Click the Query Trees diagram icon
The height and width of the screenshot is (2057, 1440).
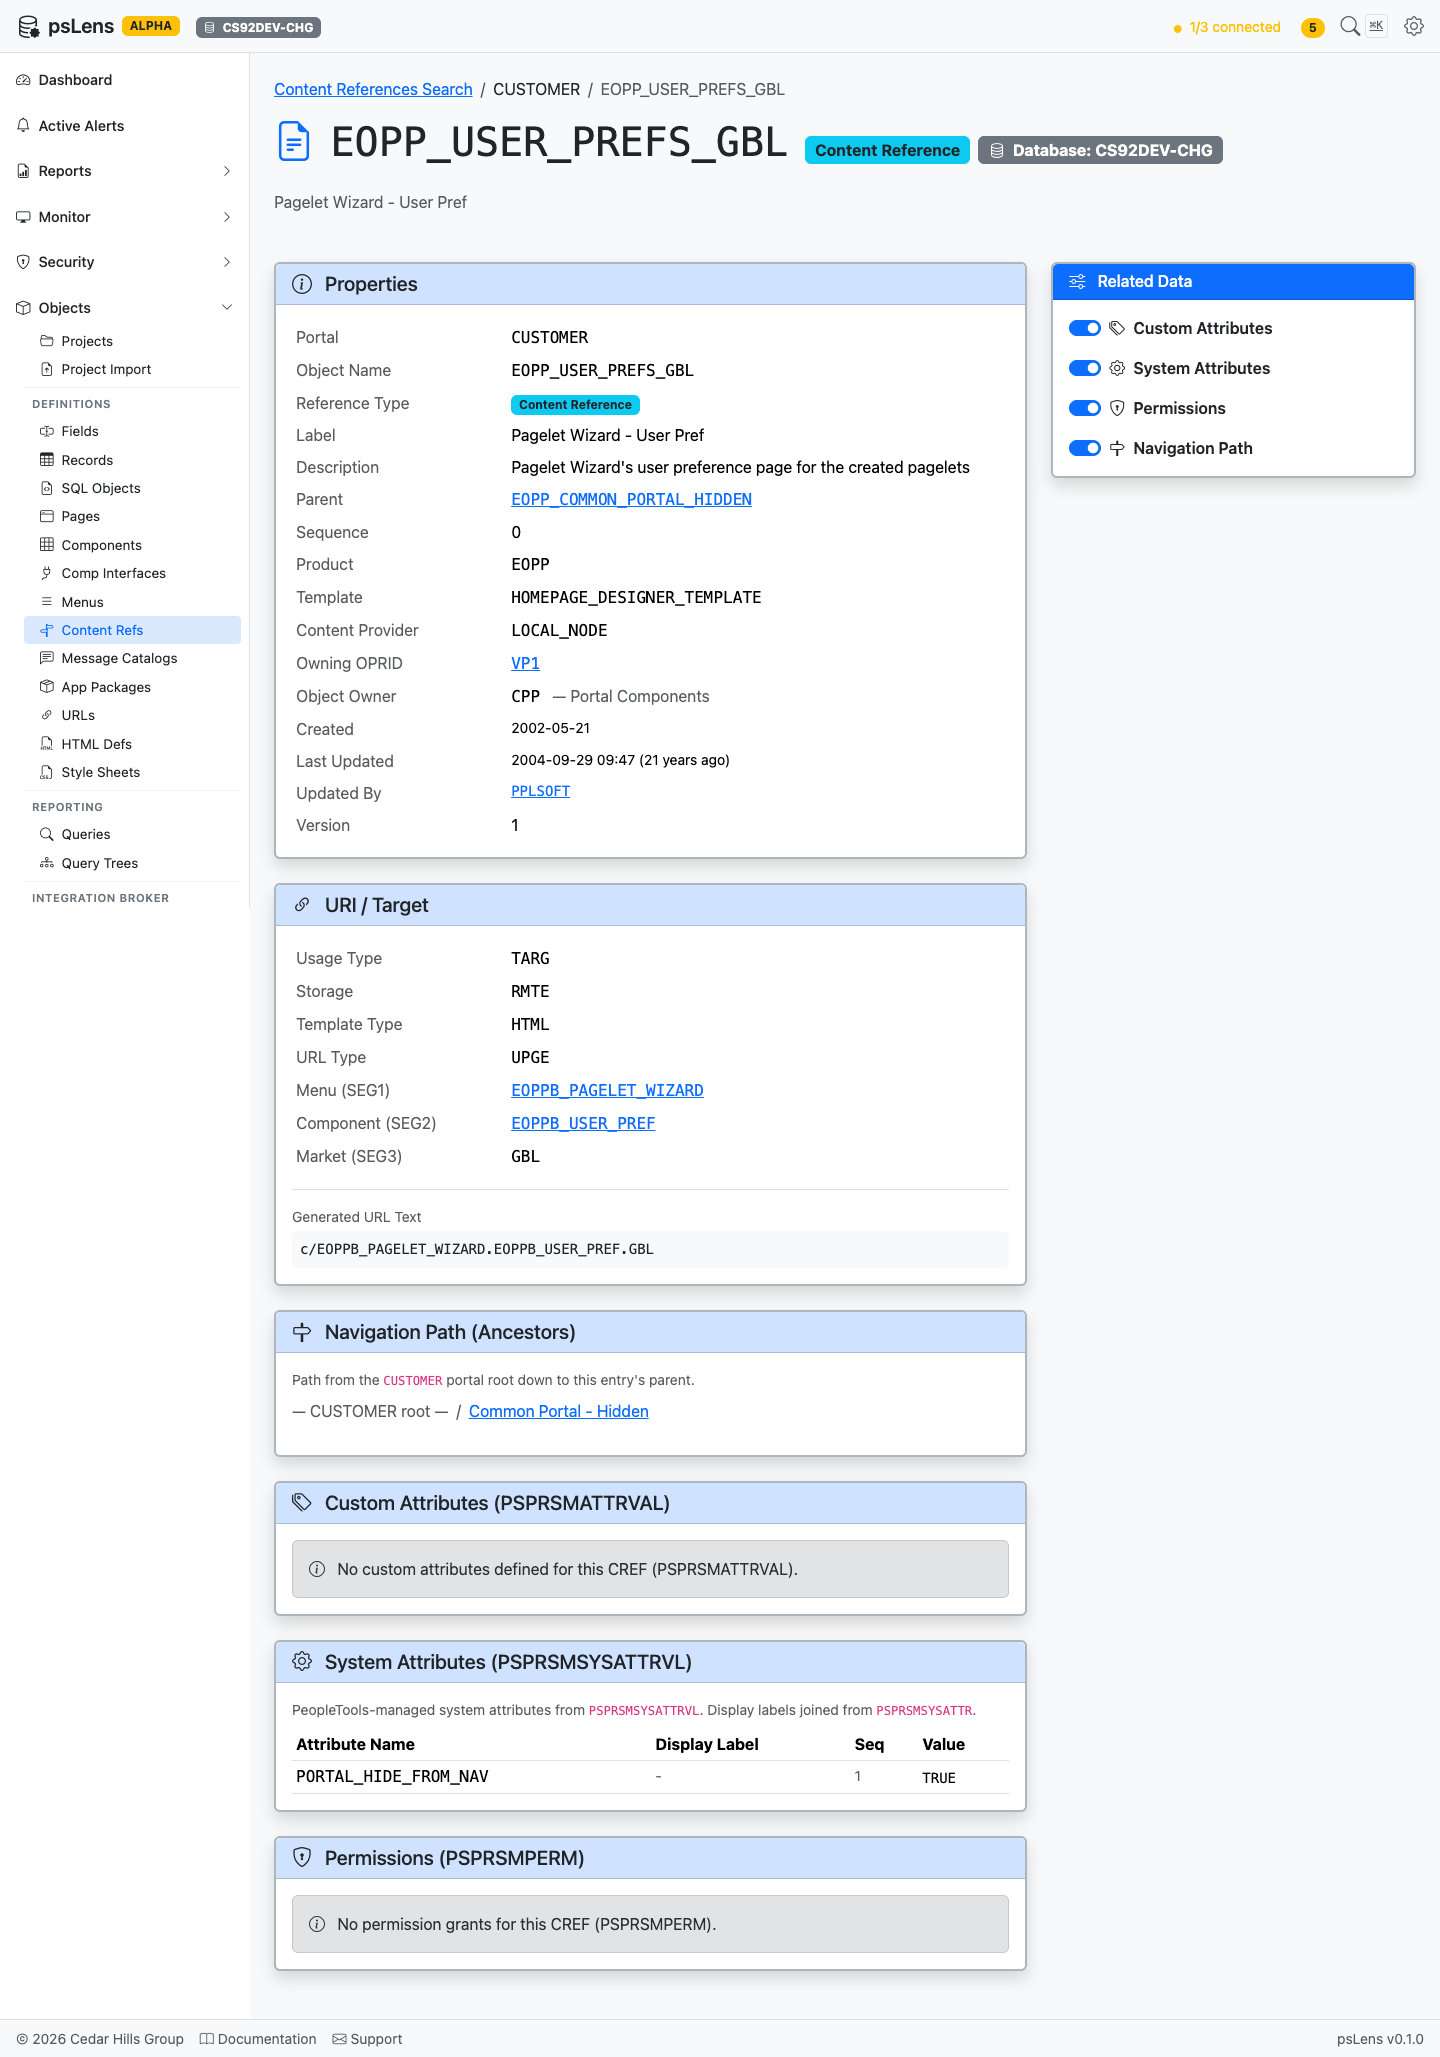point(47,863)
